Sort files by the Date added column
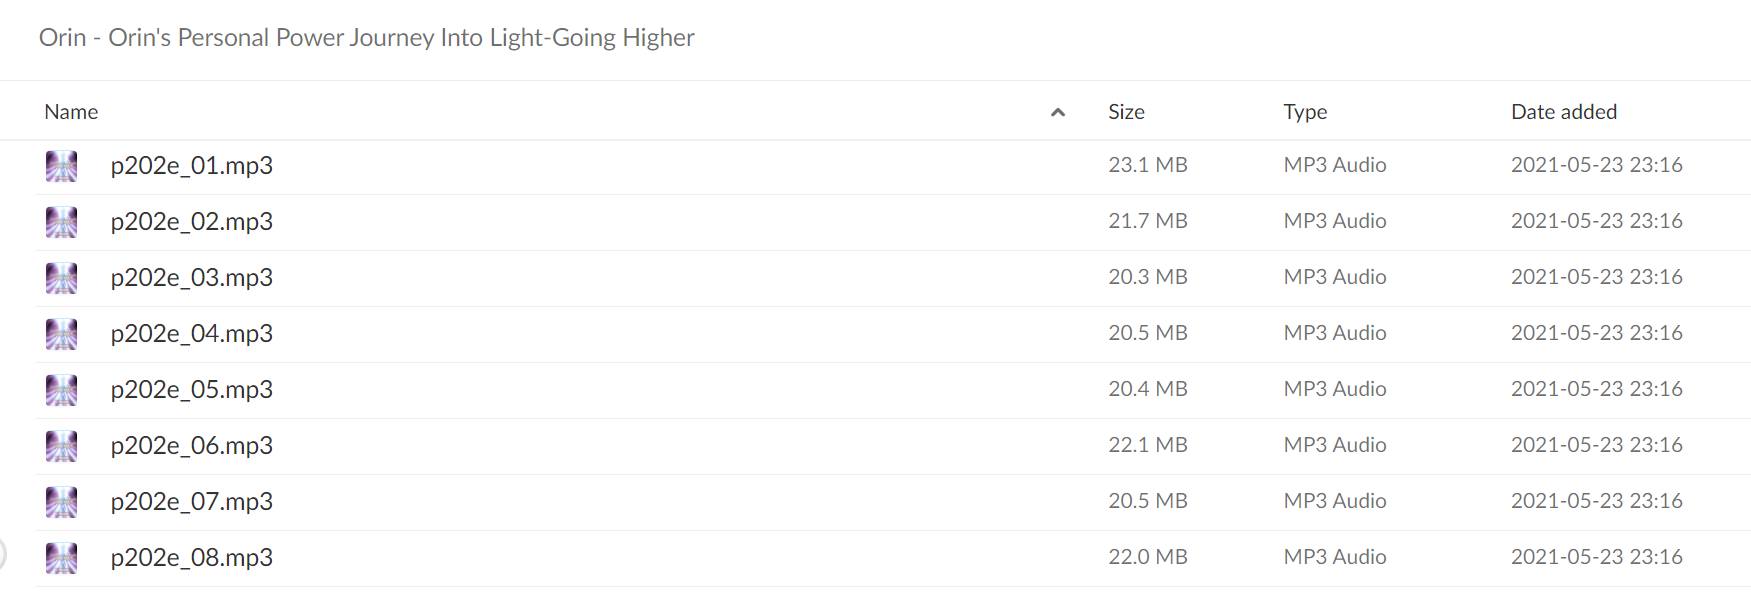This screenshot has width=1751, height=611. click(x=1564, y=112)
